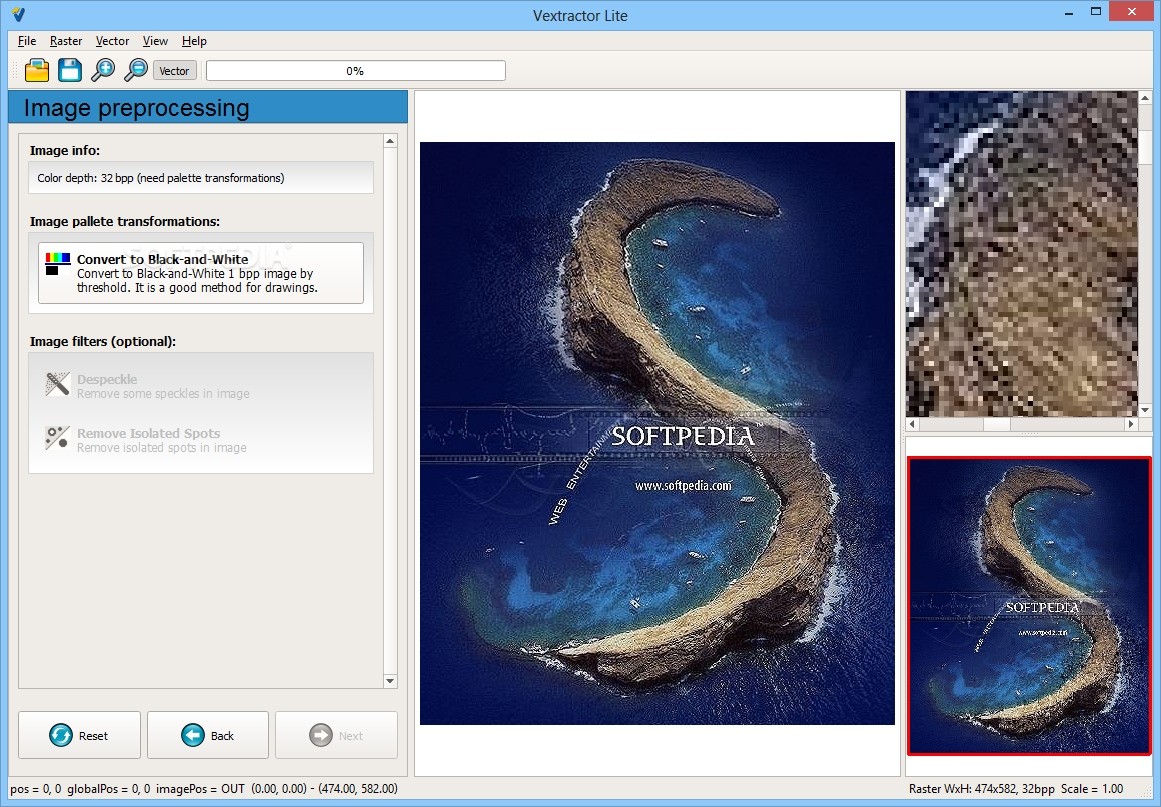The width and height of the screenshot is (1161, 807).
Task: Click the Image preprocessing panel header
Action: click(x=207, y=107)
